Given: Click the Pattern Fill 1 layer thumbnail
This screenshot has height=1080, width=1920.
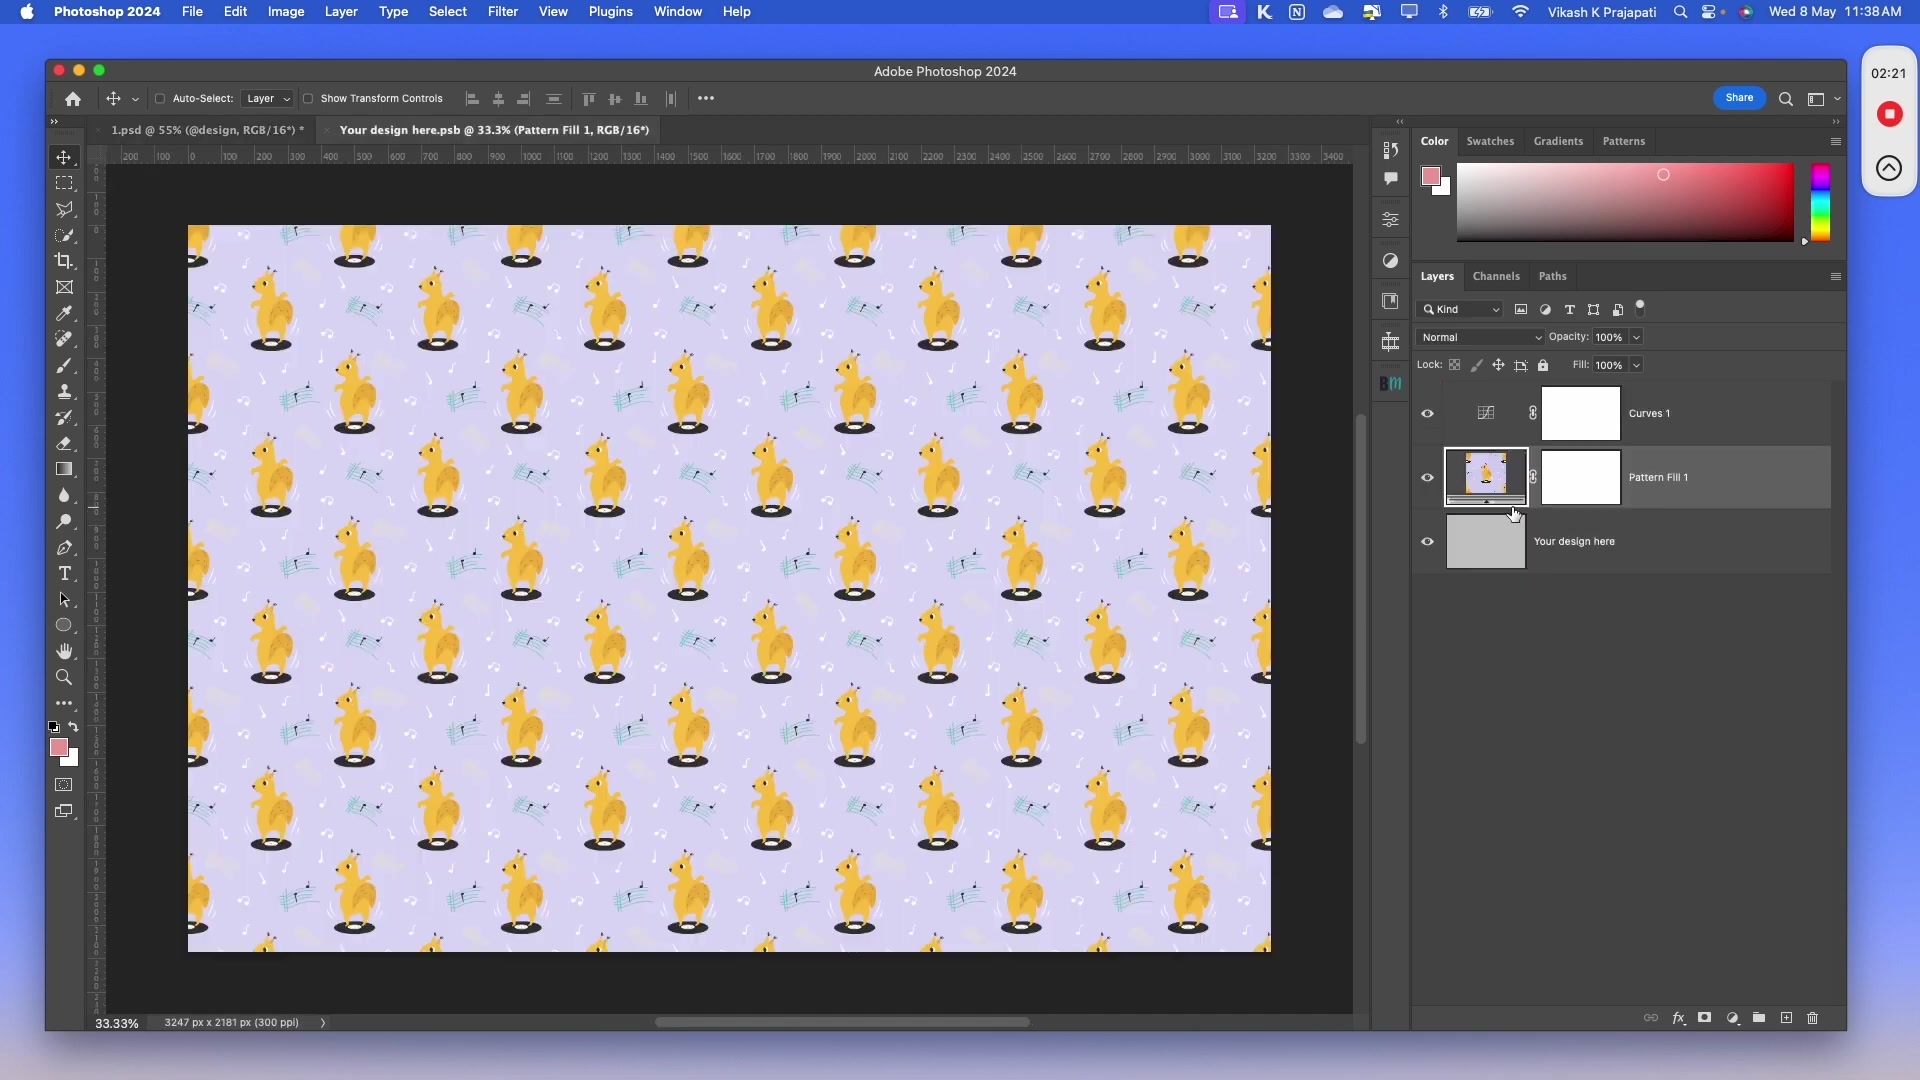Looking at the screenshot, I should point(1486,477).
